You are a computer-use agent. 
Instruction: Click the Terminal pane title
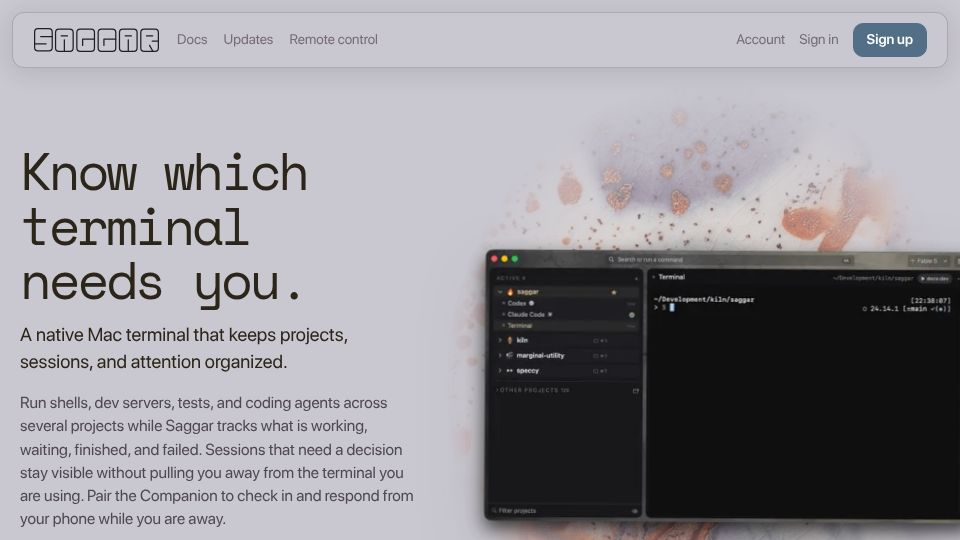(x=671, y=277)
